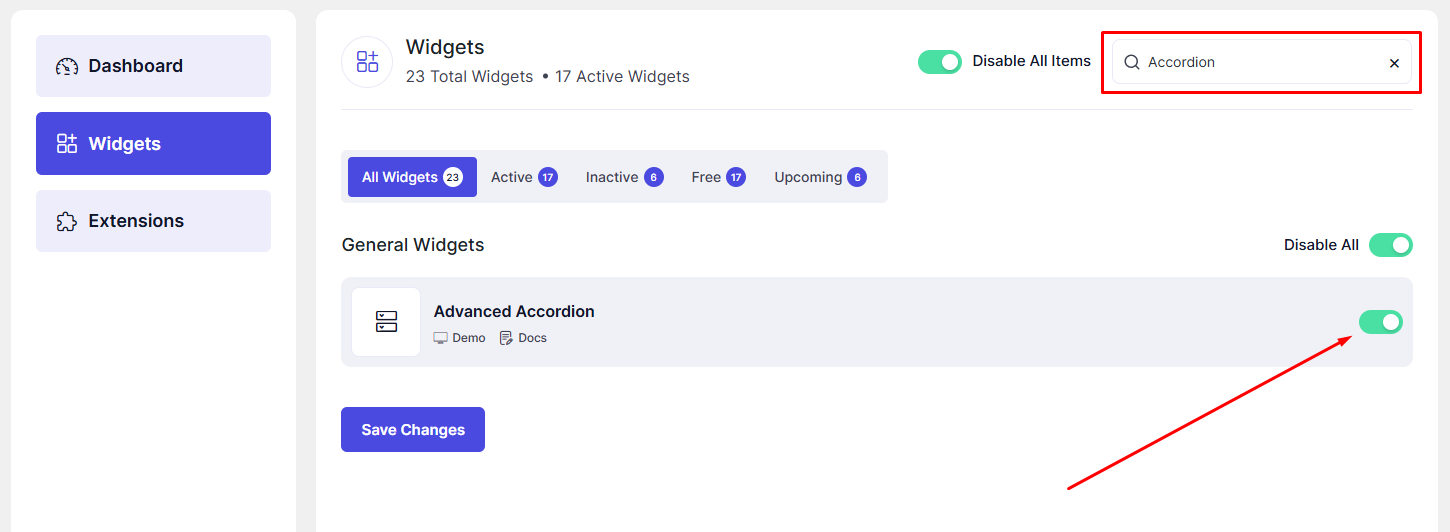The image size is (1450, 532).
Task: Show the Upcoming widgets tab
Action: [x=819, y=177]
